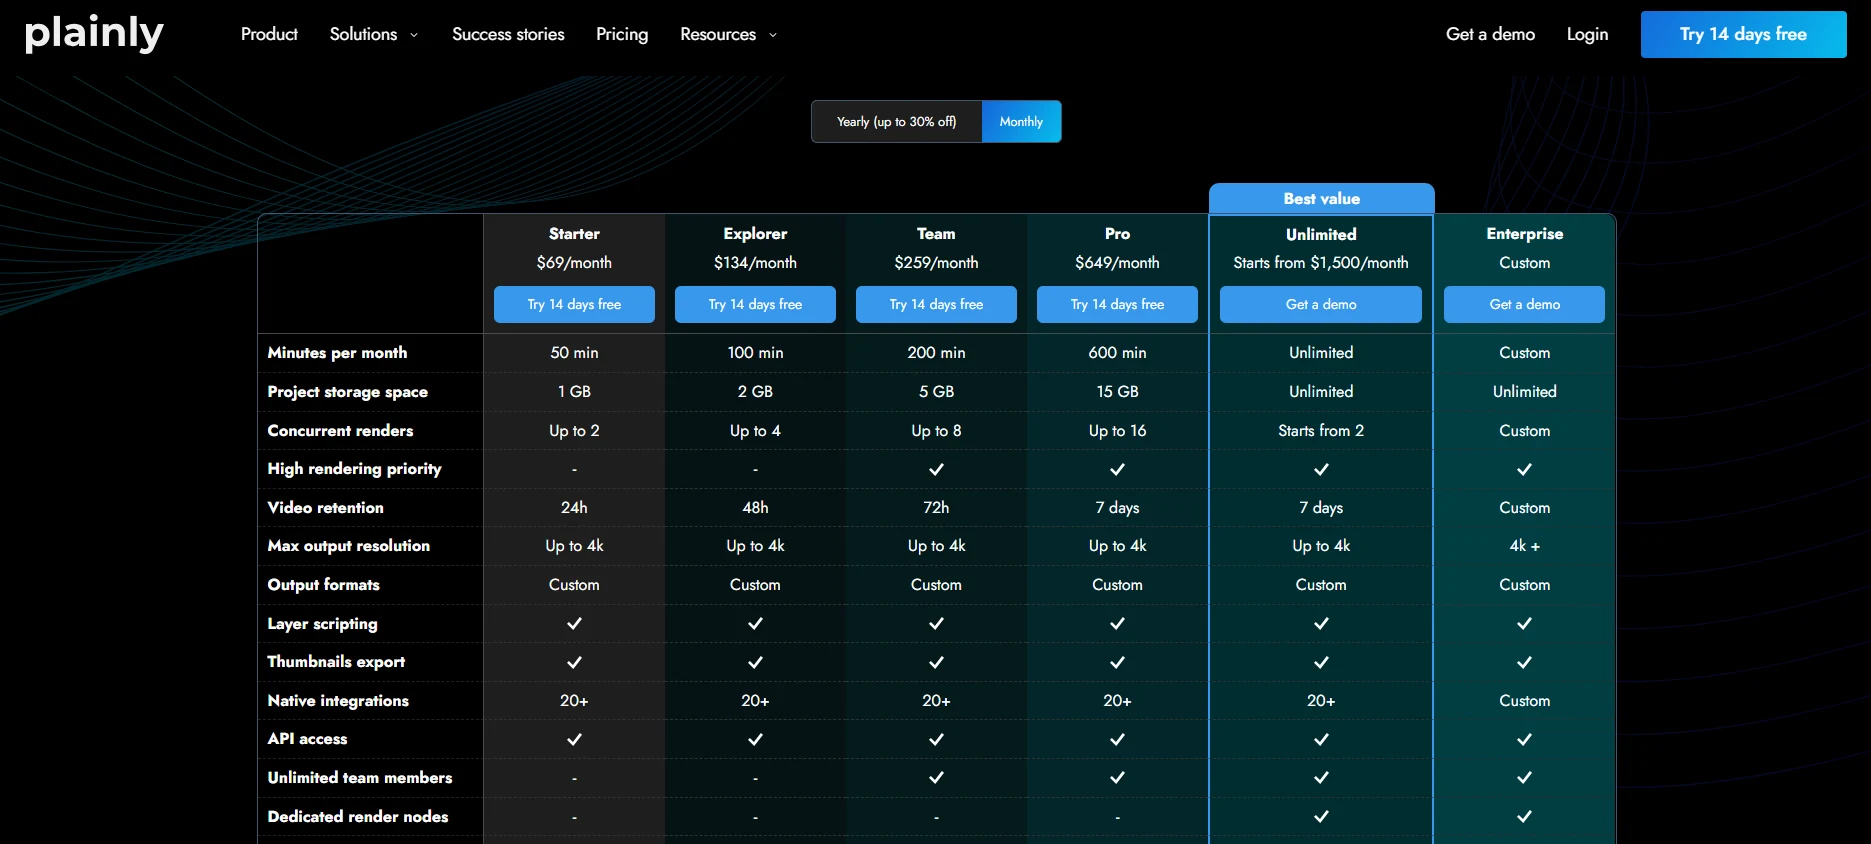Click Starter 50 min cell
This screenshot has height=844, width=1871.
click(x=574, y=352)
